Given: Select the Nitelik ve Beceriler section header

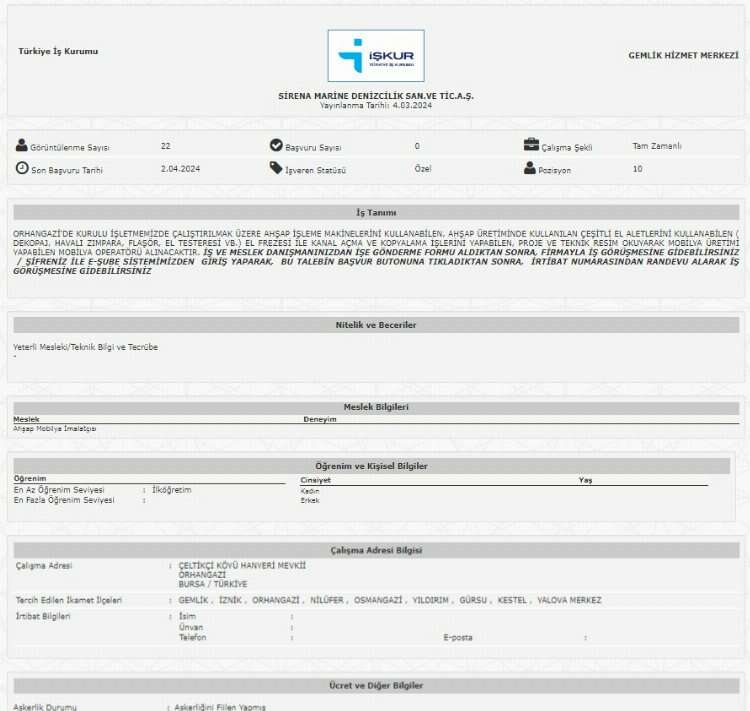Looking at the screenshot, I should pyautogui.click(x=375, y=325).
